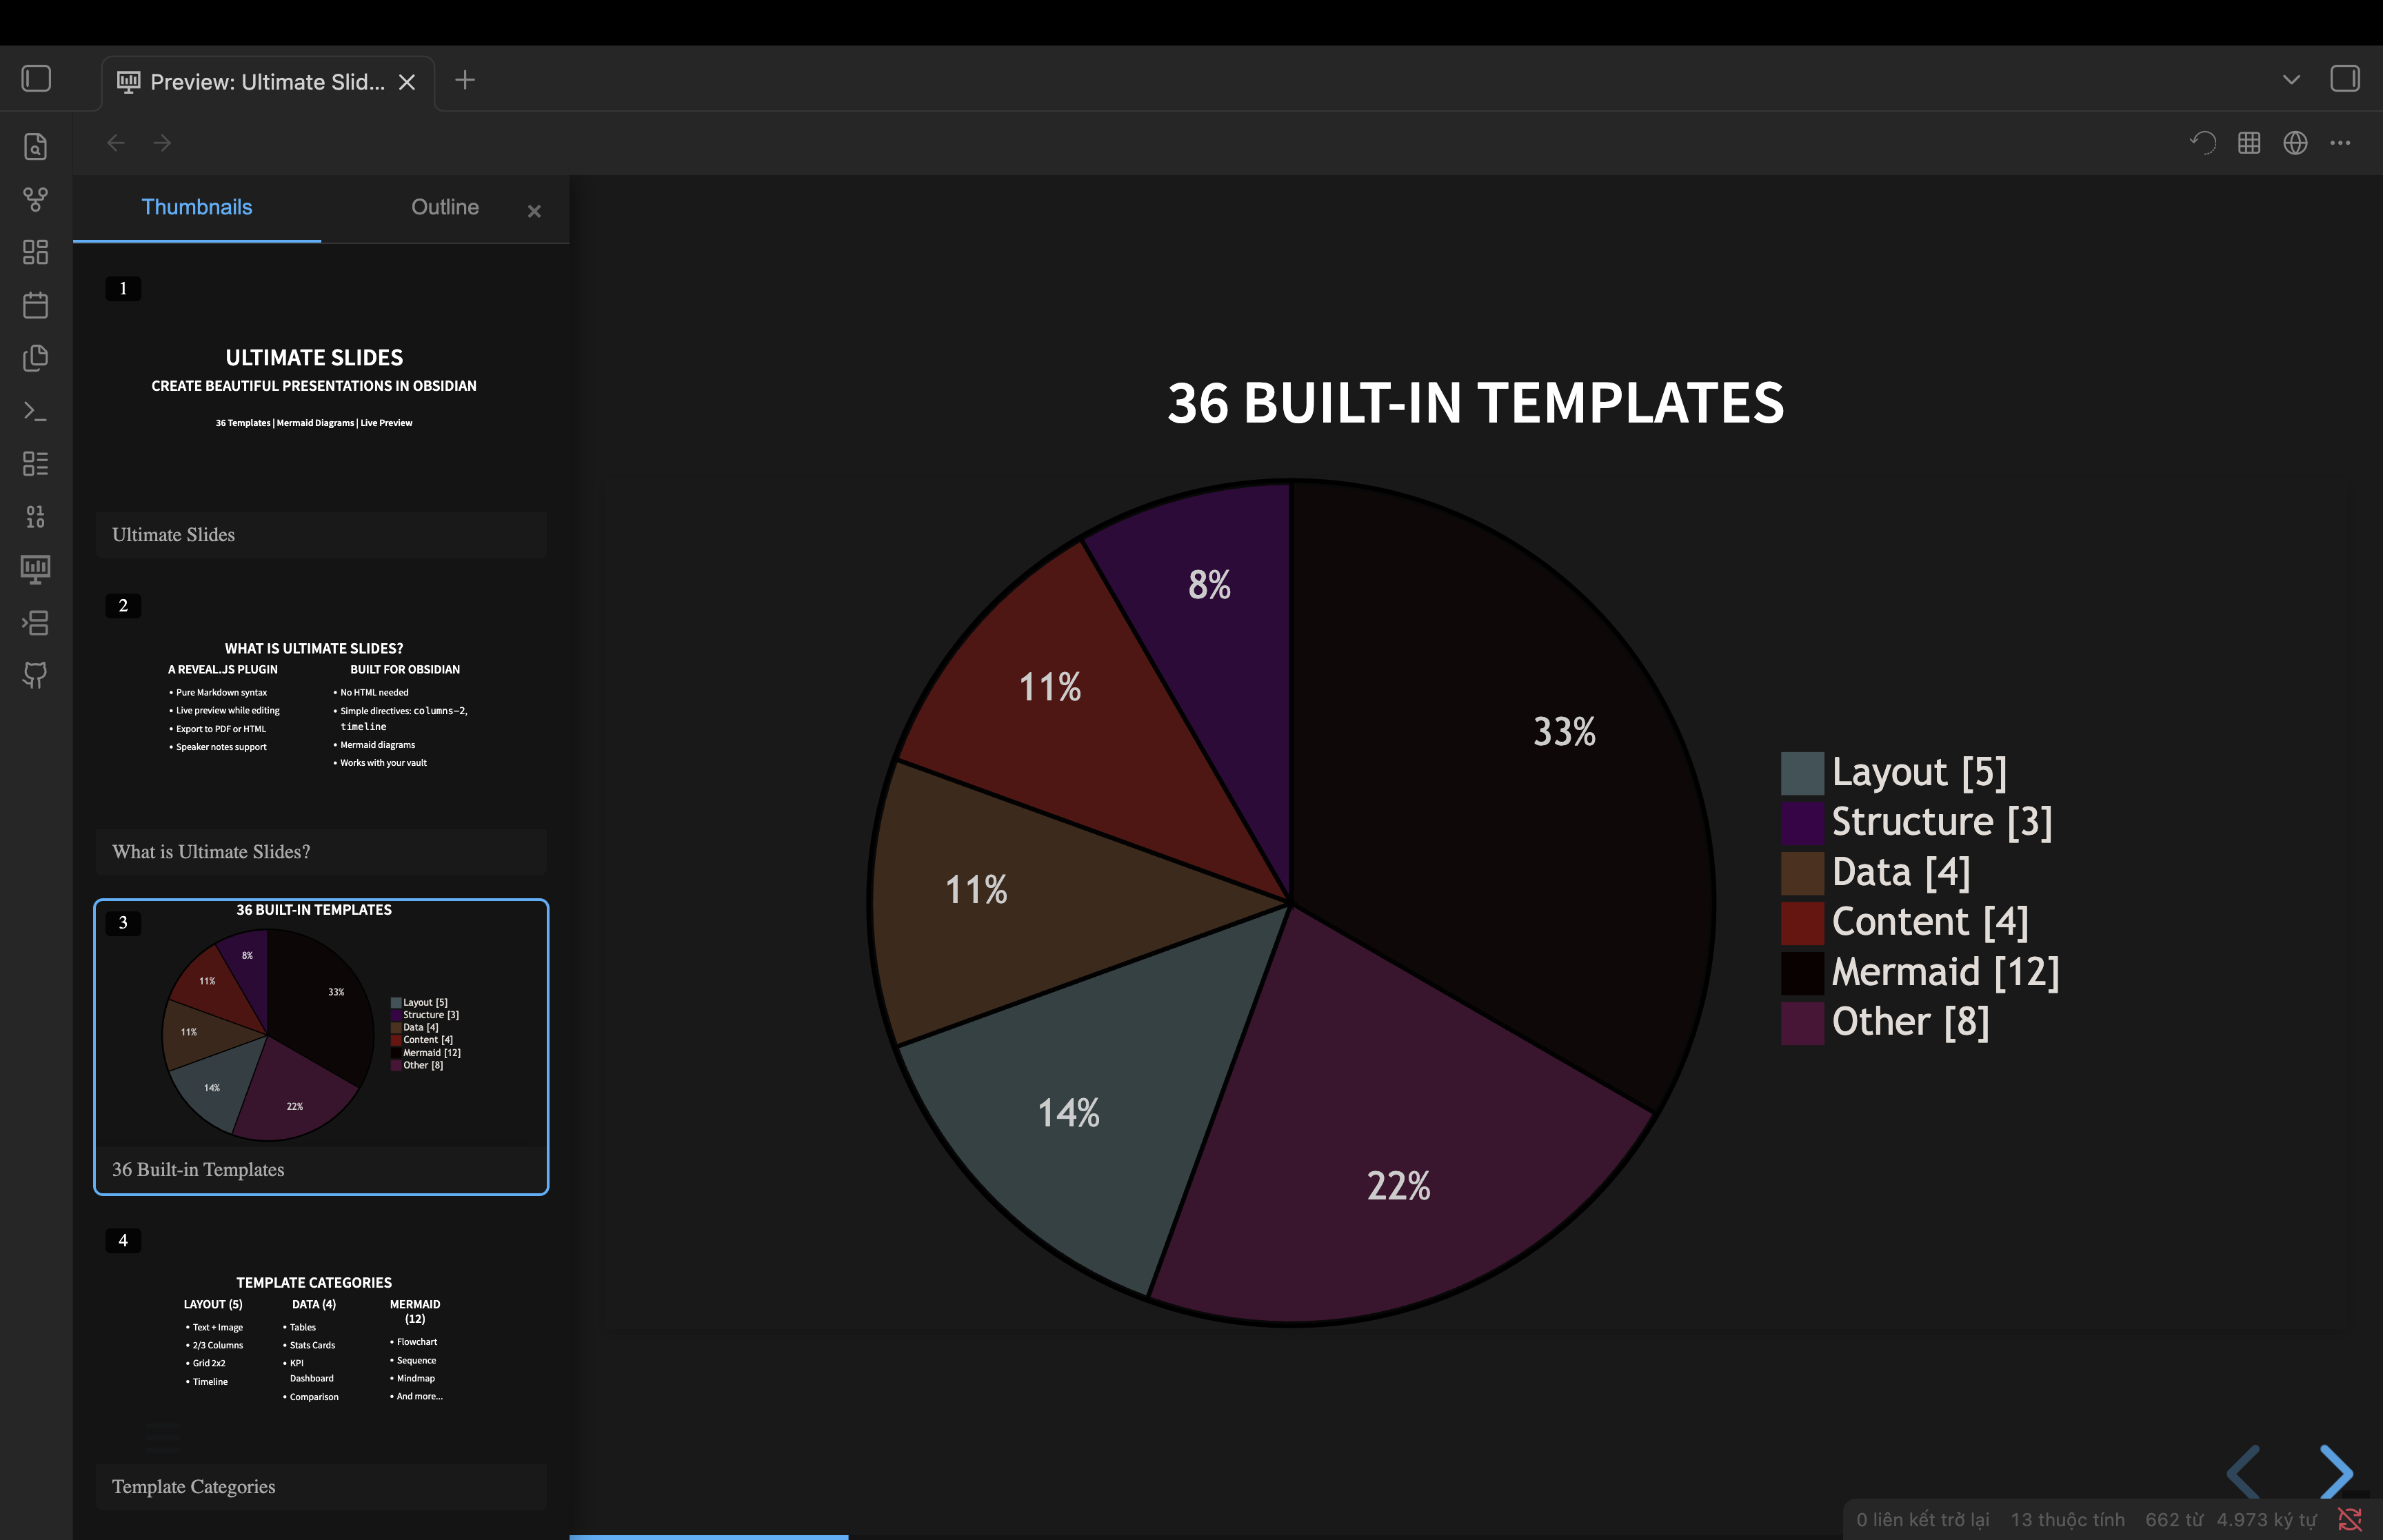Click the '13 thuộc tính' status item
Image resolution: width=2383 pixels, height=1540 pixels.
coord(2067,1520)
